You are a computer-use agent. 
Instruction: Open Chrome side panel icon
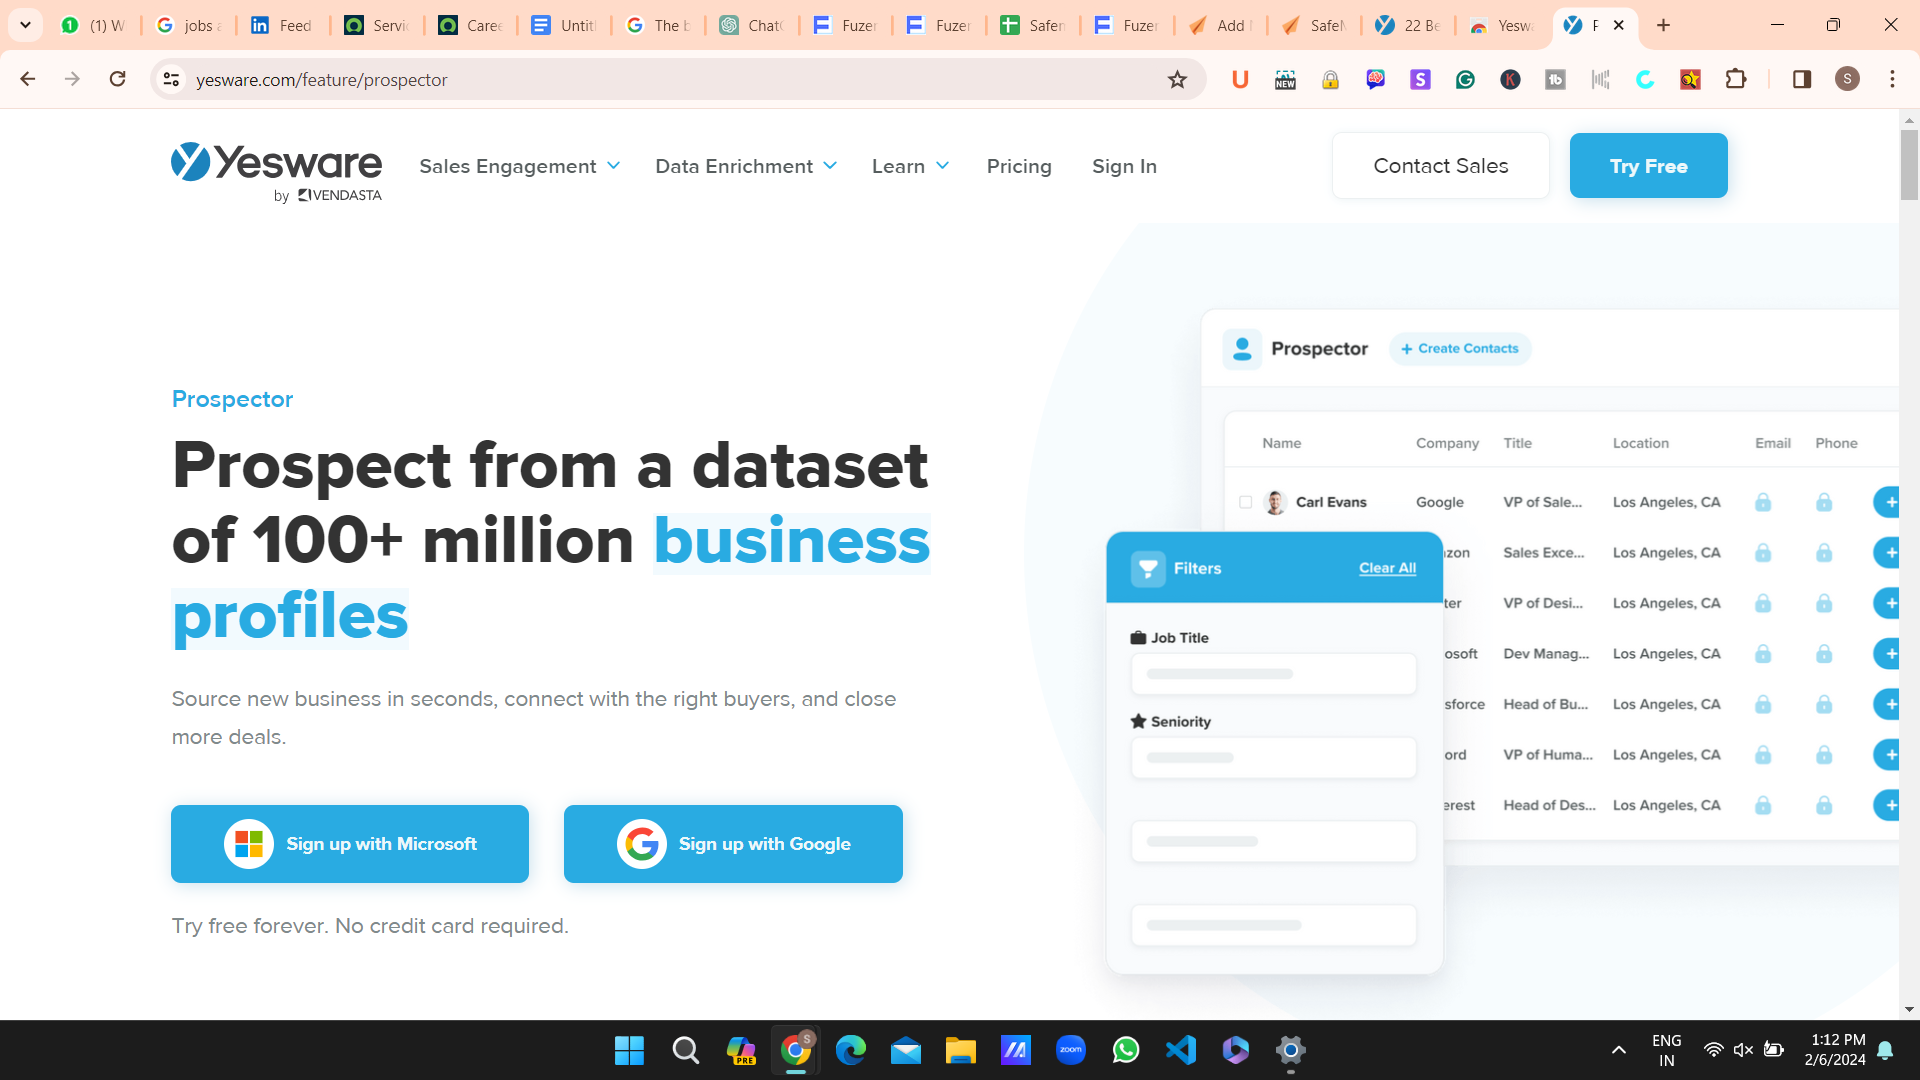click(1802, 79)
